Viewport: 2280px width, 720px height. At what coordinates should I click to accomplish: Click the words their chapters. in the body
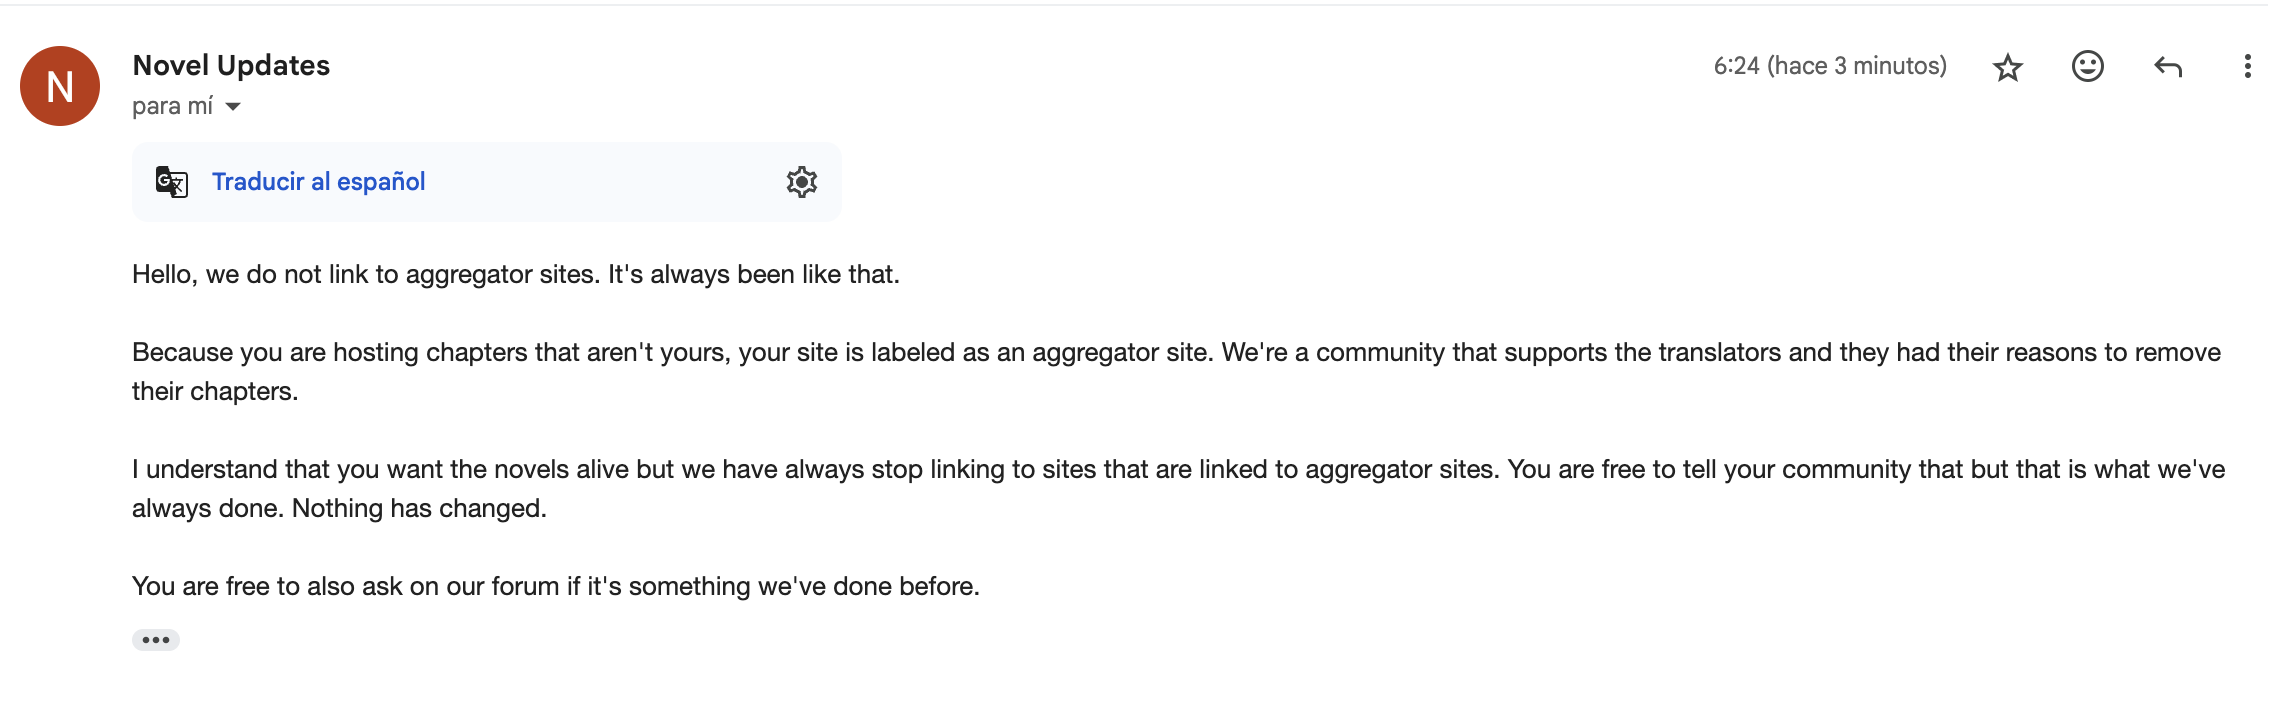[215, 391]
